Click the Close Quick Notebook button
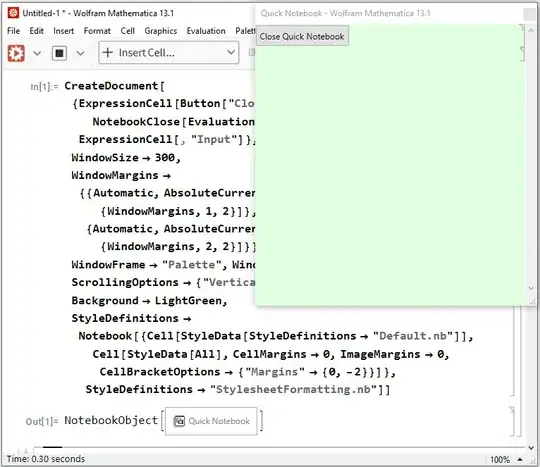This screenshot has width=540, height=467. [302, 36]
